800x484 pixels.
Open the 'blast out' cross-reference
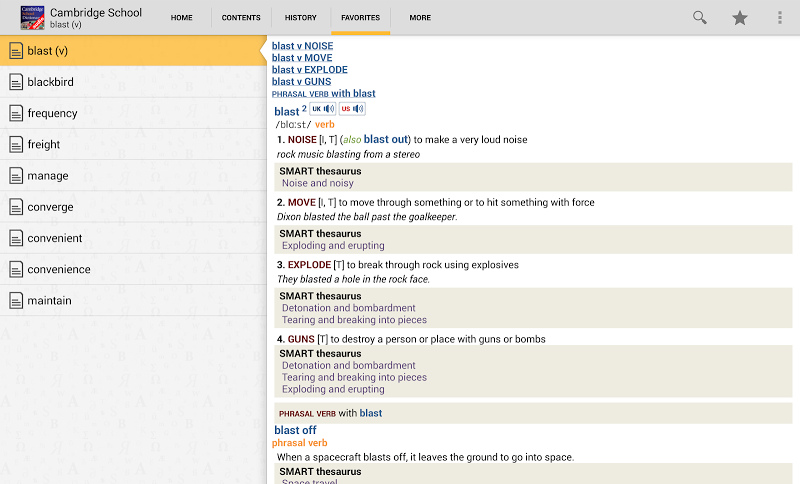coord(386,139)
